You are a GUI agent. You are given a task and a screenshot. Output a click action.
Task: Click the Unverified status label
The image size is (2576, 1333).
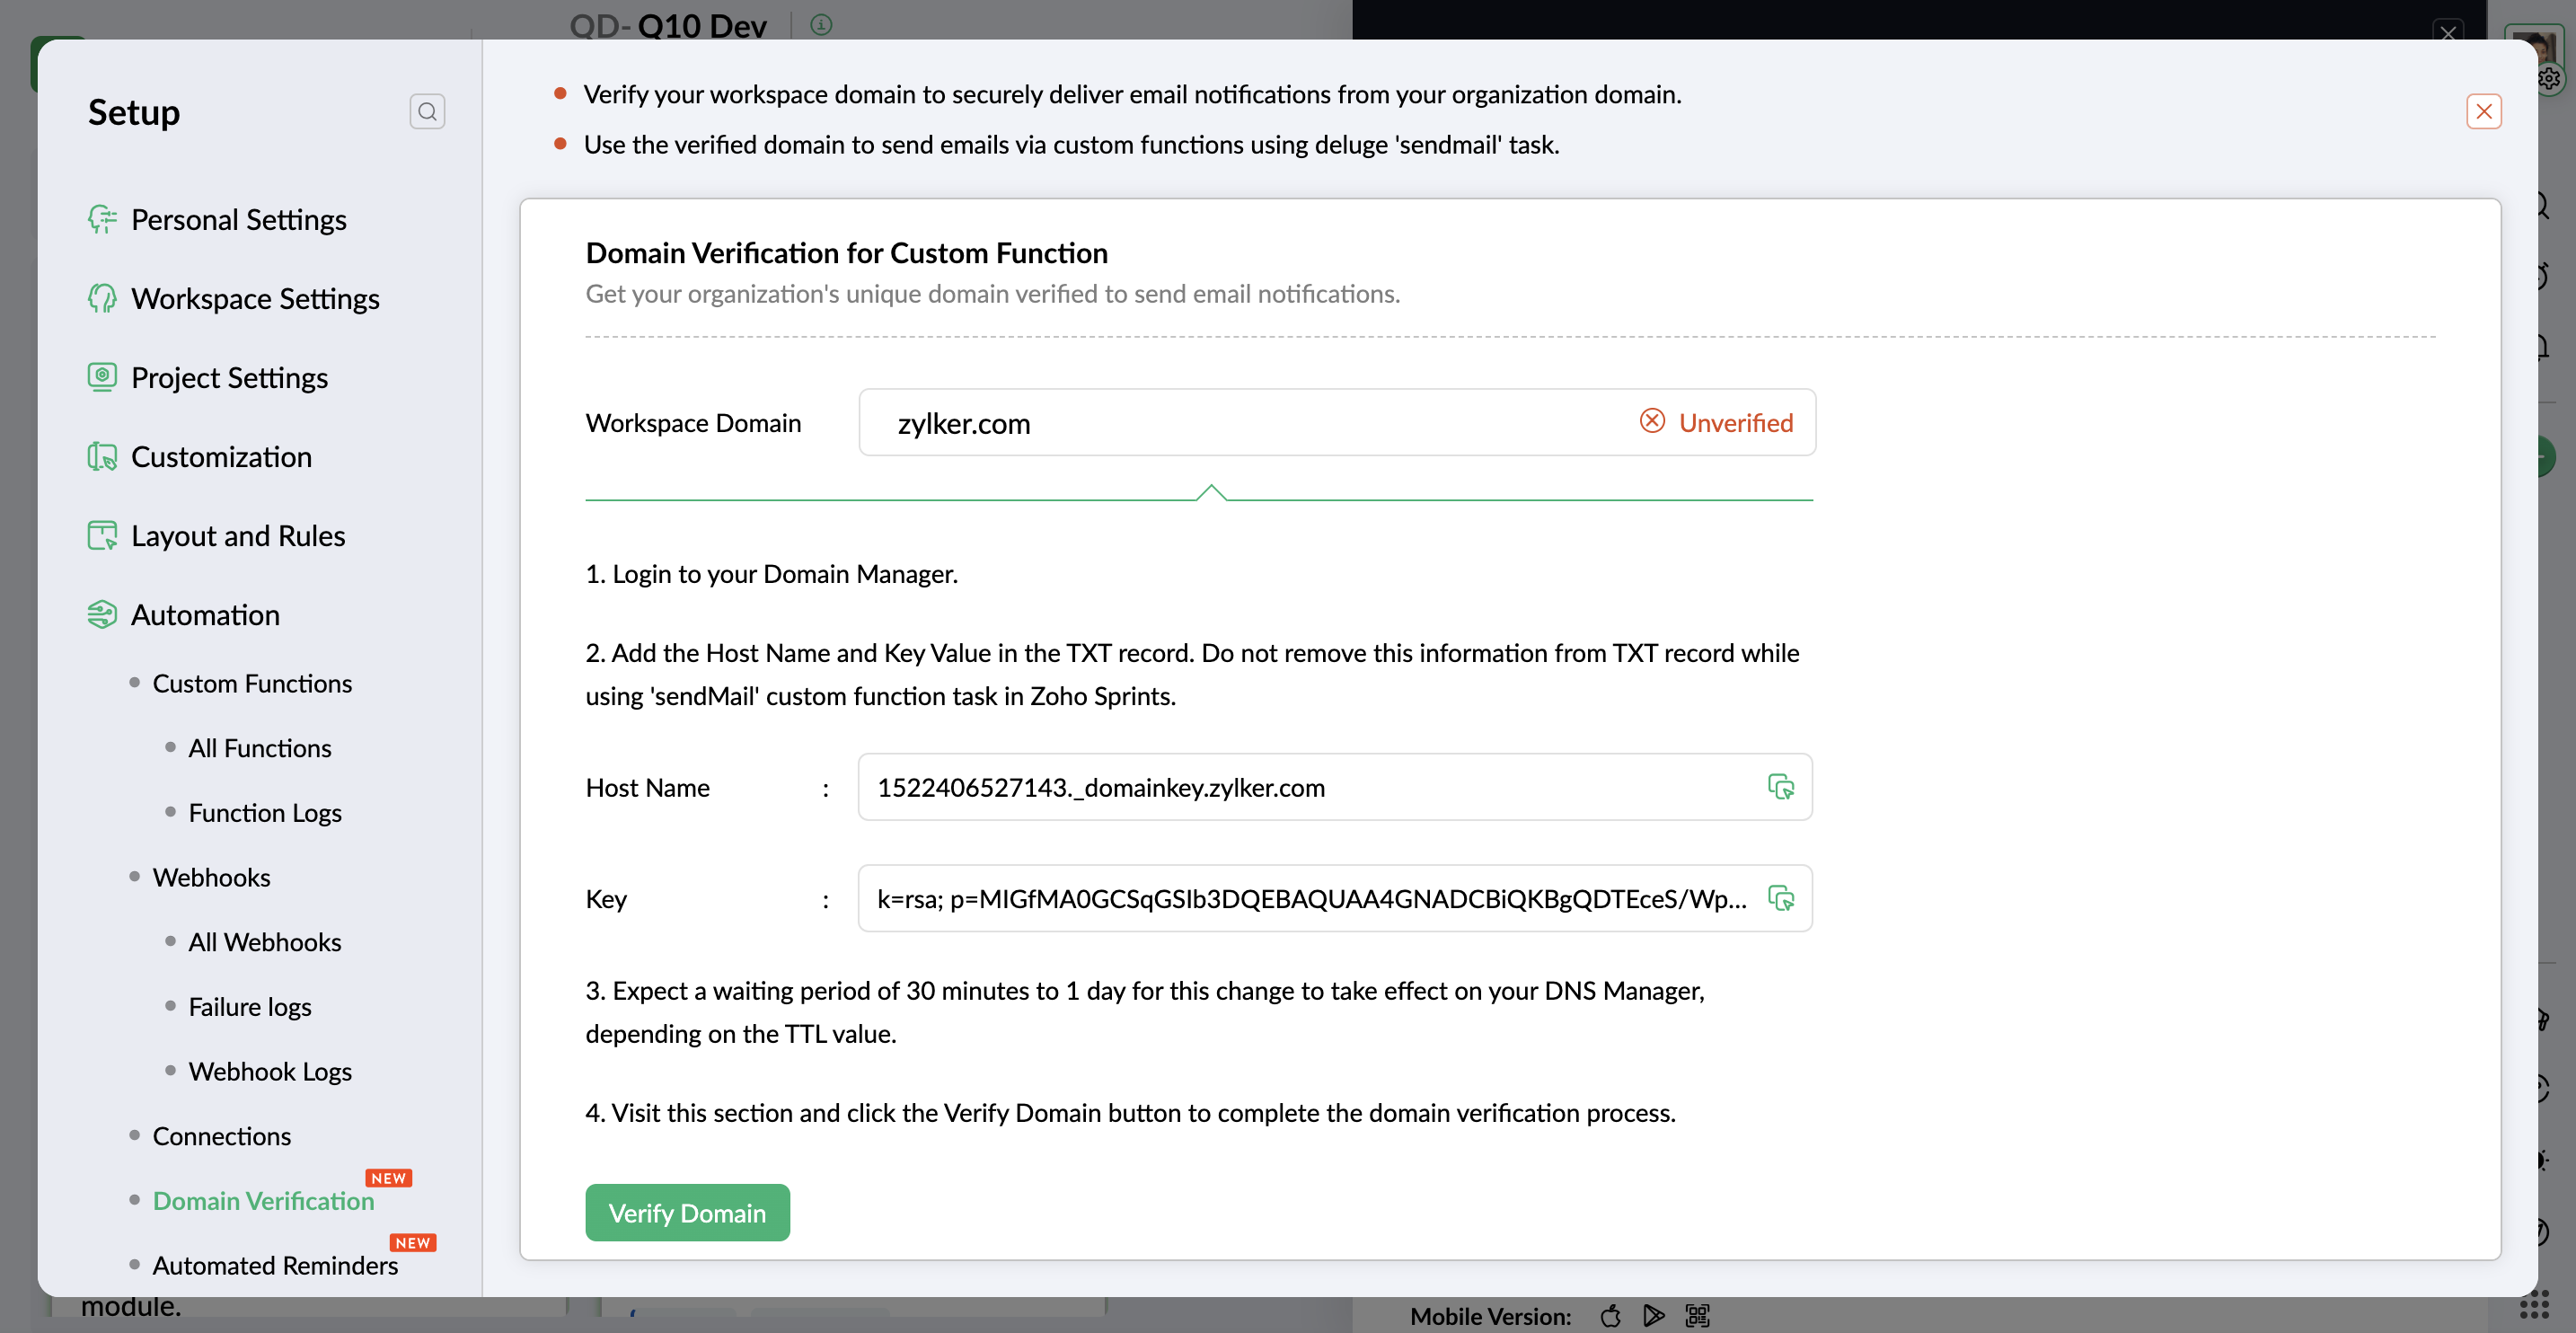(1735, 422)
